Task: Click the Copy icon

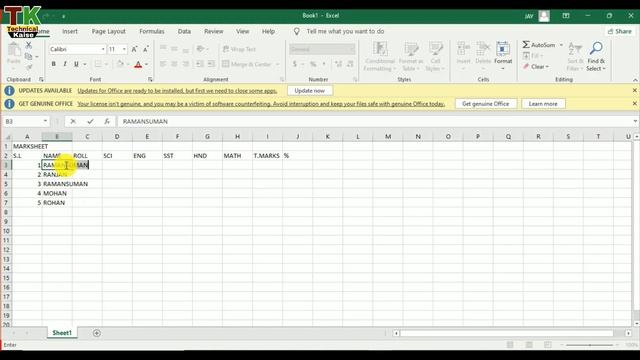Action: click(28, 56)
